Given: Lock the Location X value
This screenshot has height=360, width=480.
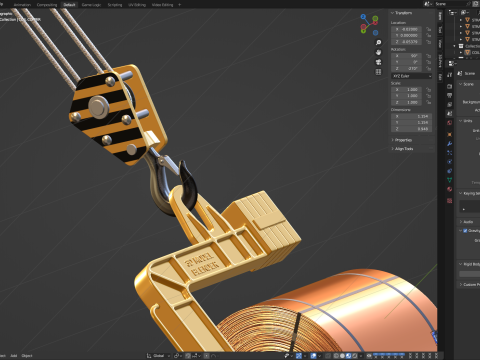Looking at the screenshot, I should (x=429, y=29).
